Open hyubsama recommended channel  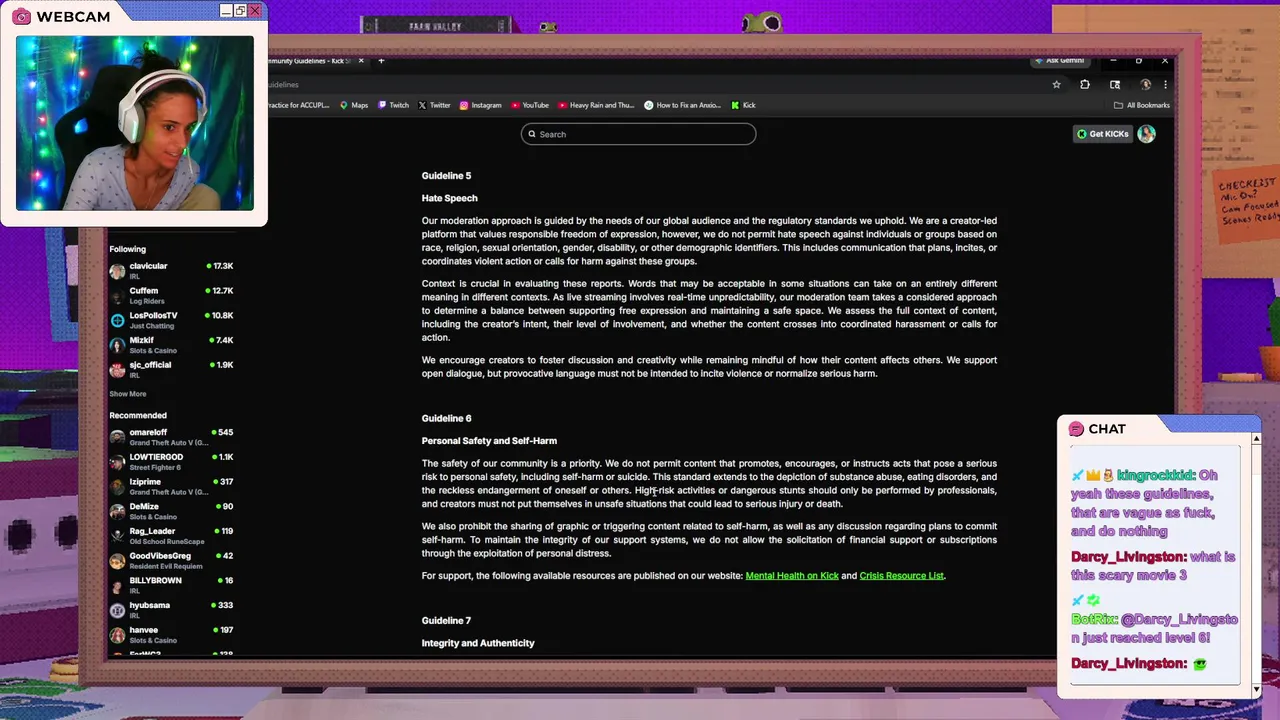coord(171,610)
